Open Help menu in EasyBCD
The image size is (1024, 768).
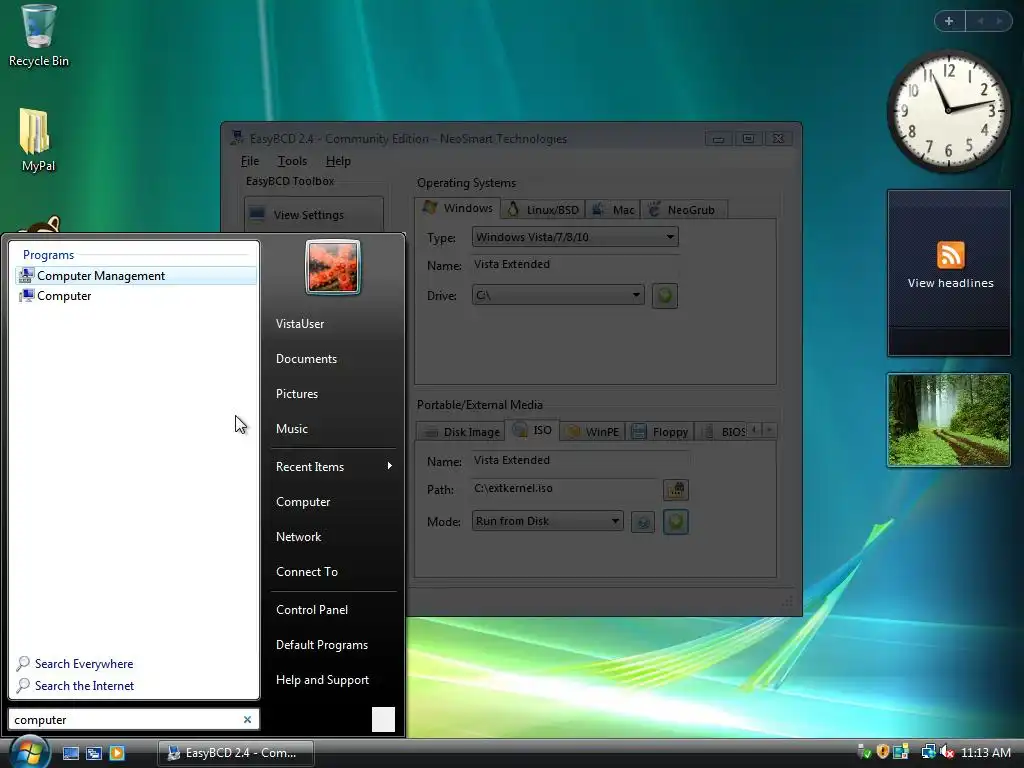338,161
